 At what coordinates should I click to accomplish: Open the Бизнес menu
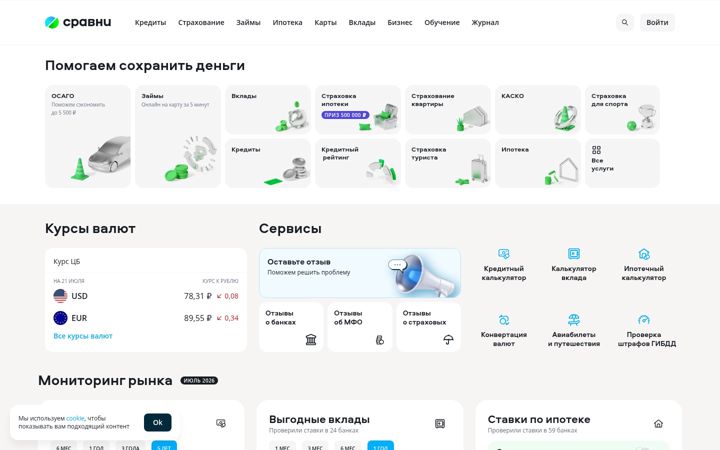coord(399,22)
